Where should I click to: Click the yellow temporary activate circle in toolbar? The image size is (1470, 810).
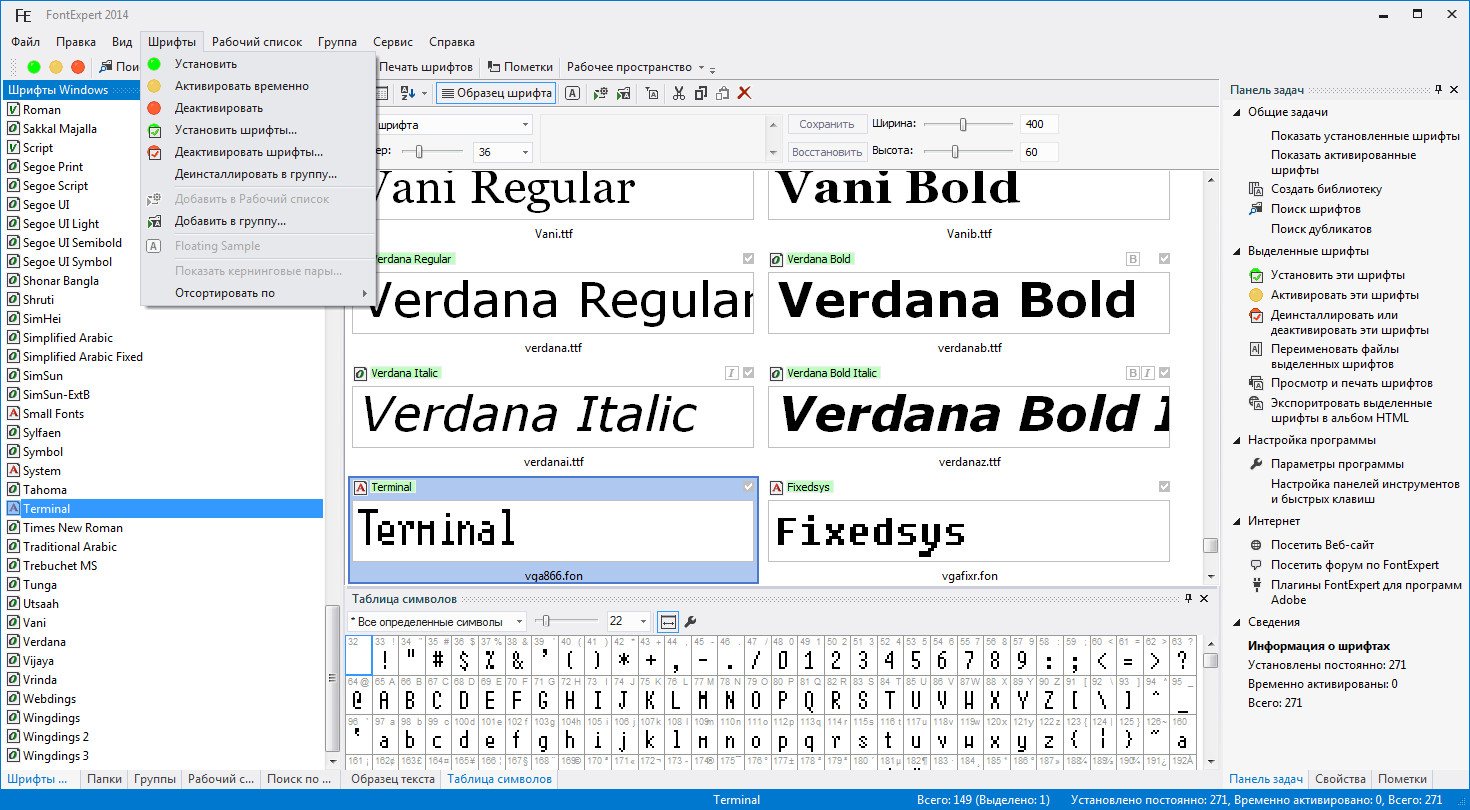tap(56, 67)
